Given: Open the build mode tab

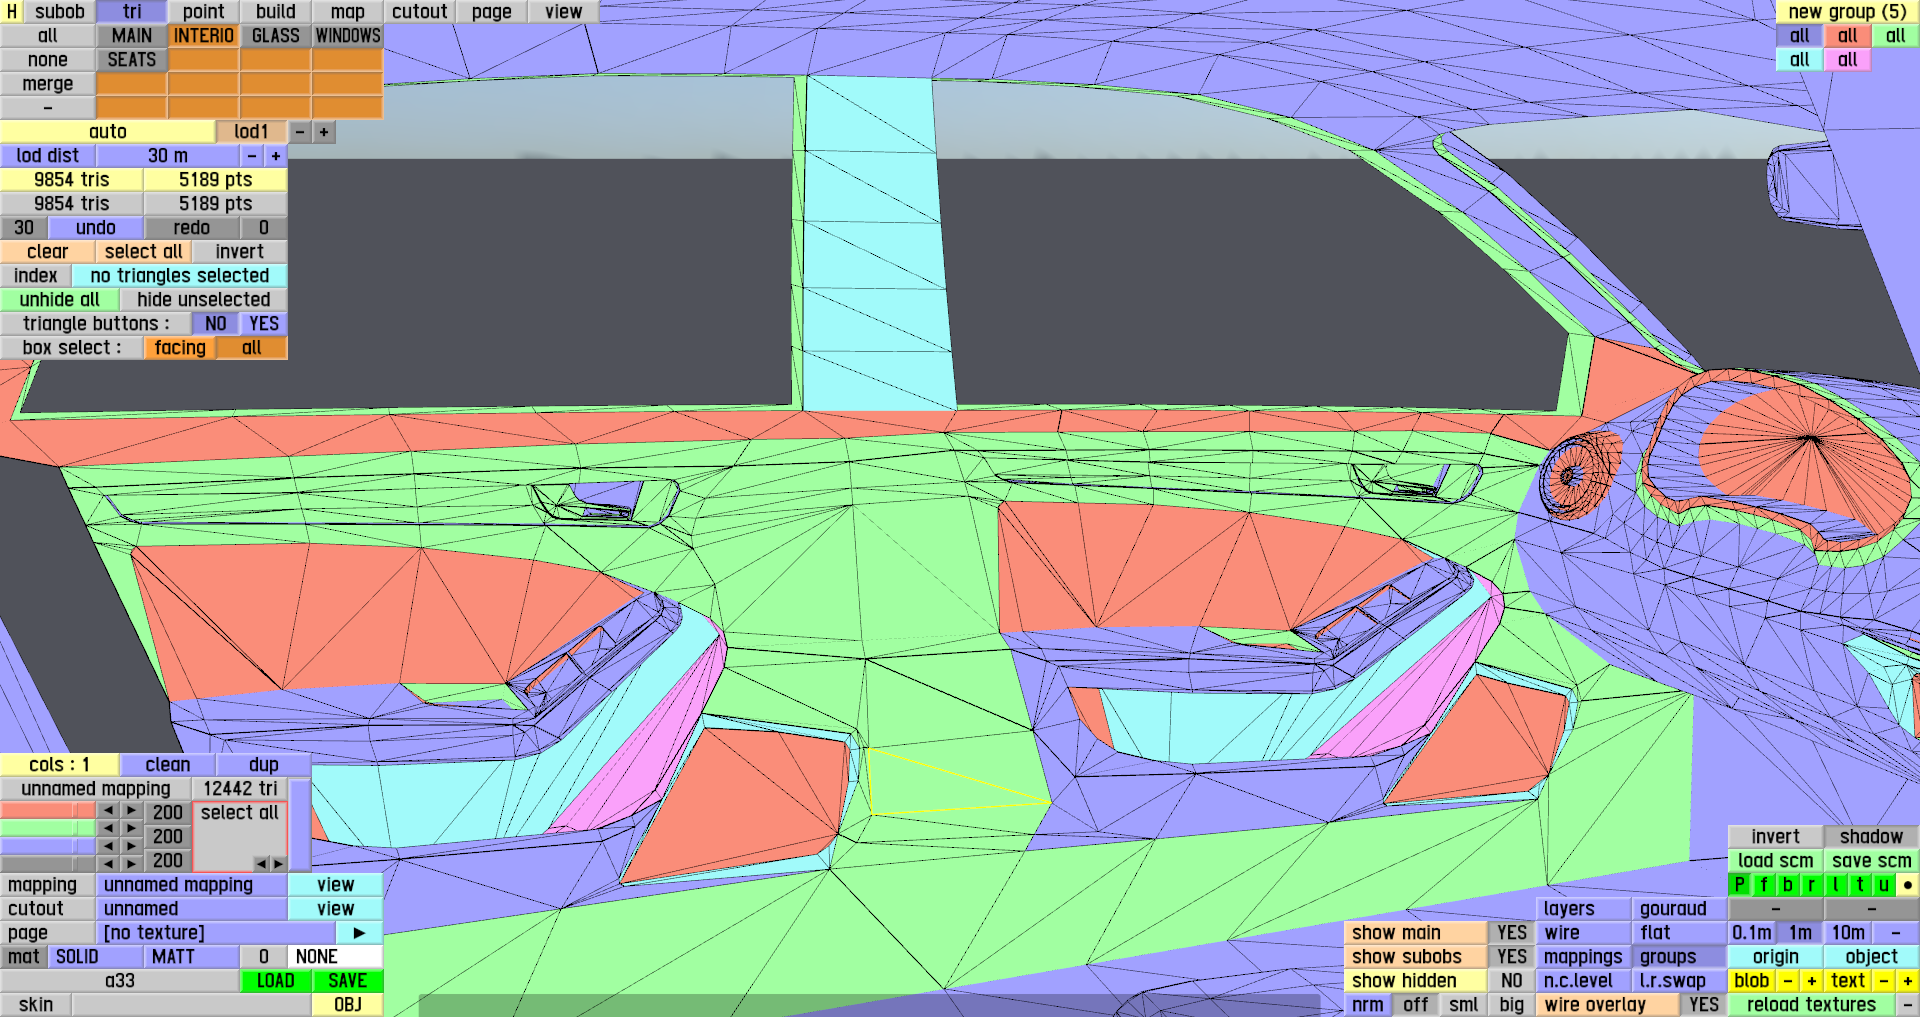Looking at the screenshot, I should pyautogui.click(x=276, y=12).
